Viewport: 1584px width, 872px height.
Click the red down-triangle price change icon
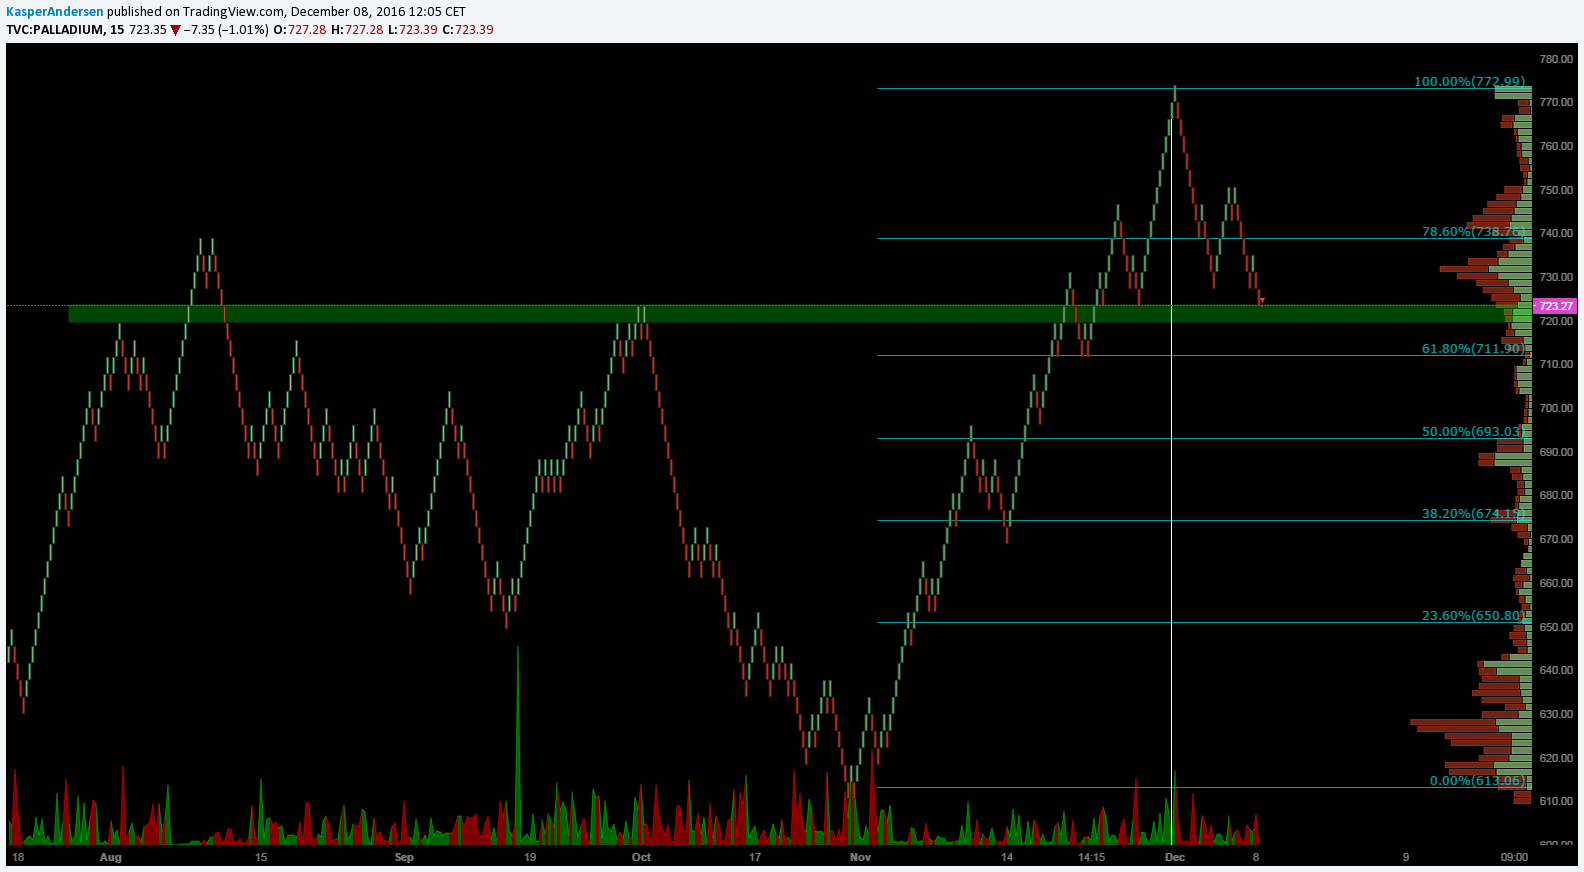[x=175, y=30]
